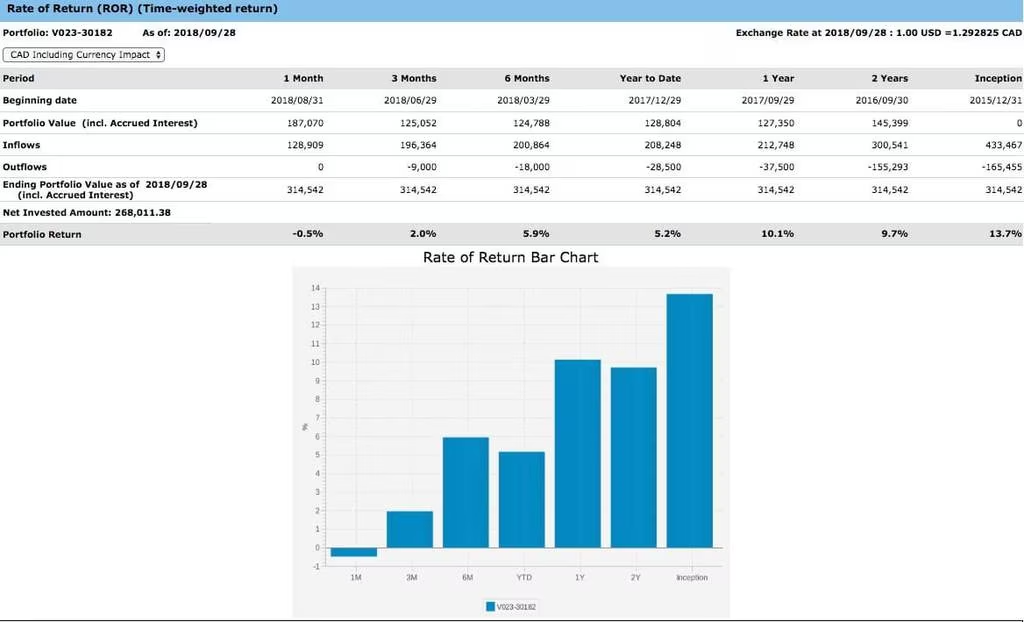Viewport: 1024px width, 622px height.
Task: Click the Exchange Rate text
Action: coord(878,33)
